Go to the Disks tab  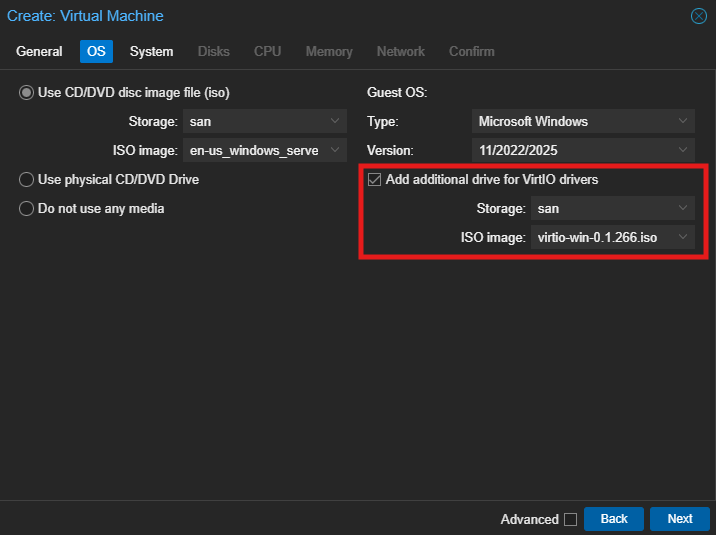214,52
